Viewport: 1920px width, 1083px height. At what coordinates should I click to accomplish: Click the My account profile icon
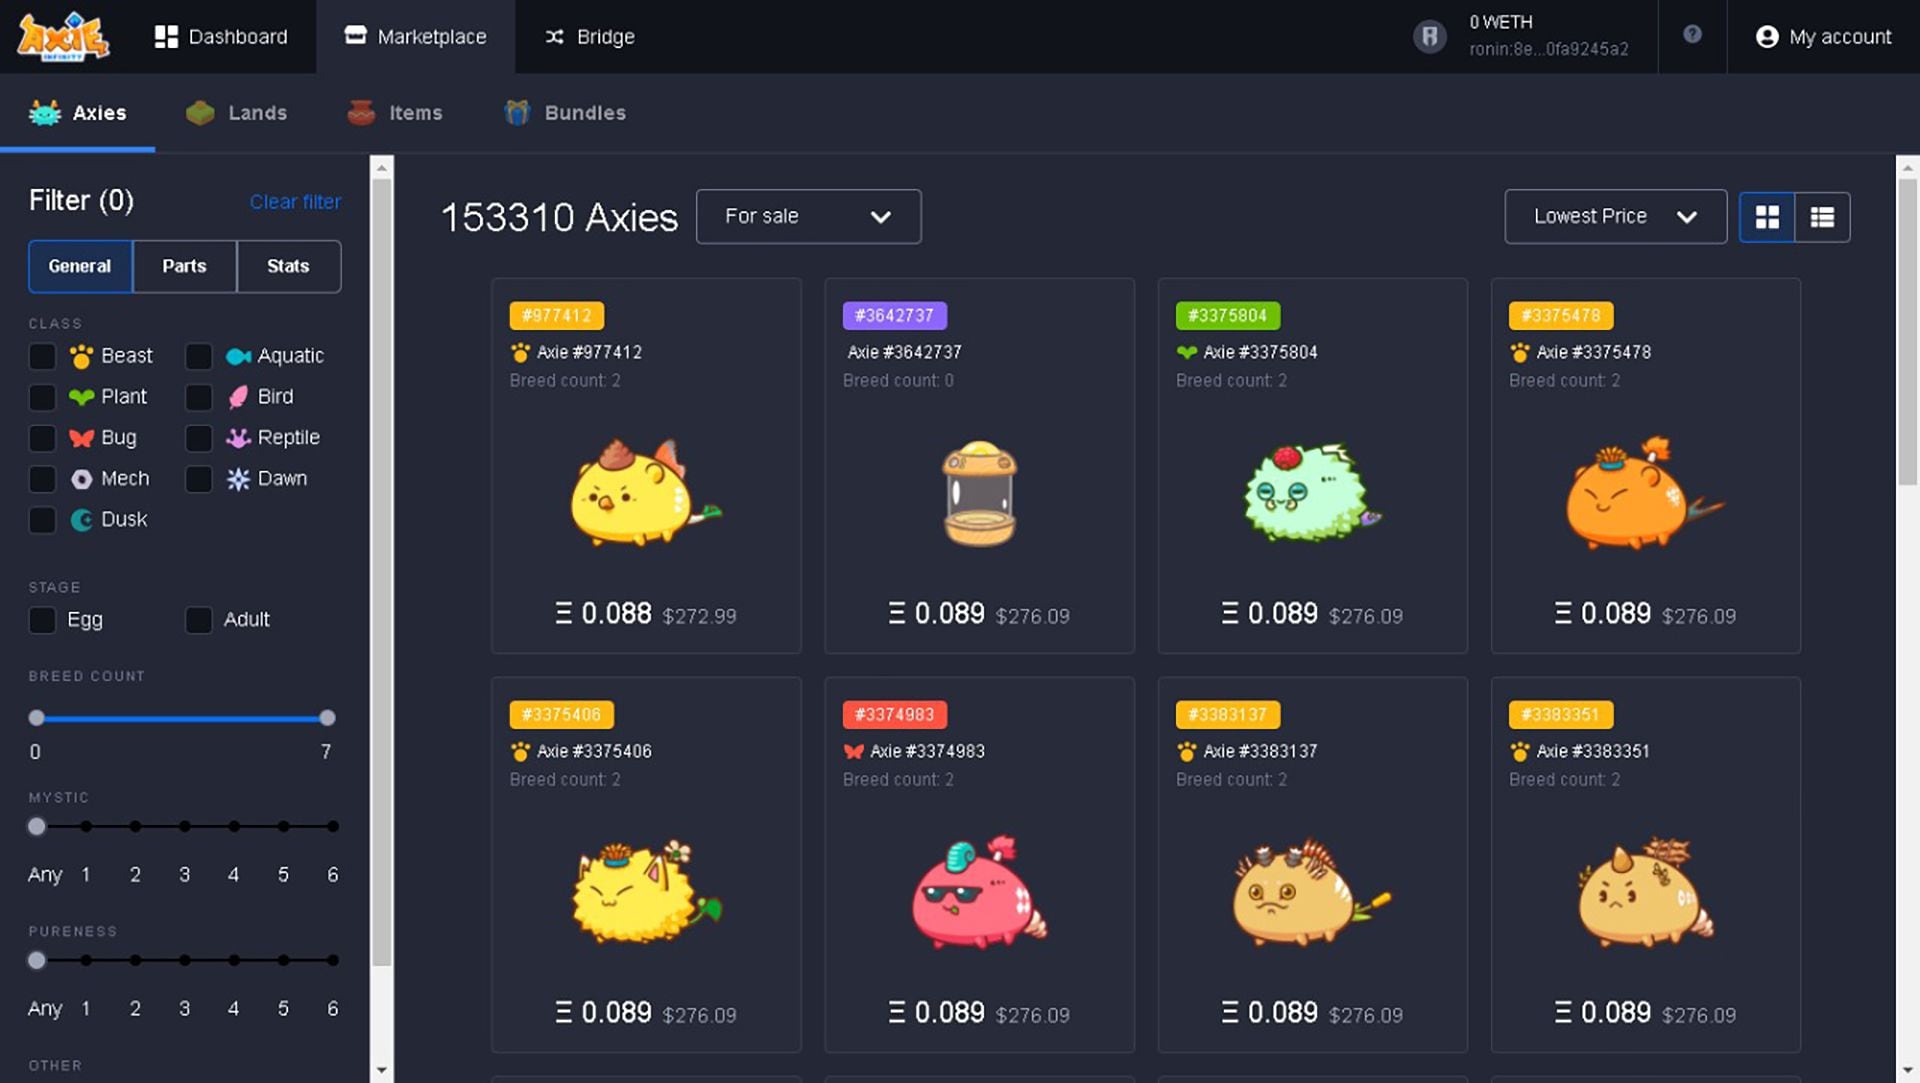pyautogui.click(x=1767, y=37)
